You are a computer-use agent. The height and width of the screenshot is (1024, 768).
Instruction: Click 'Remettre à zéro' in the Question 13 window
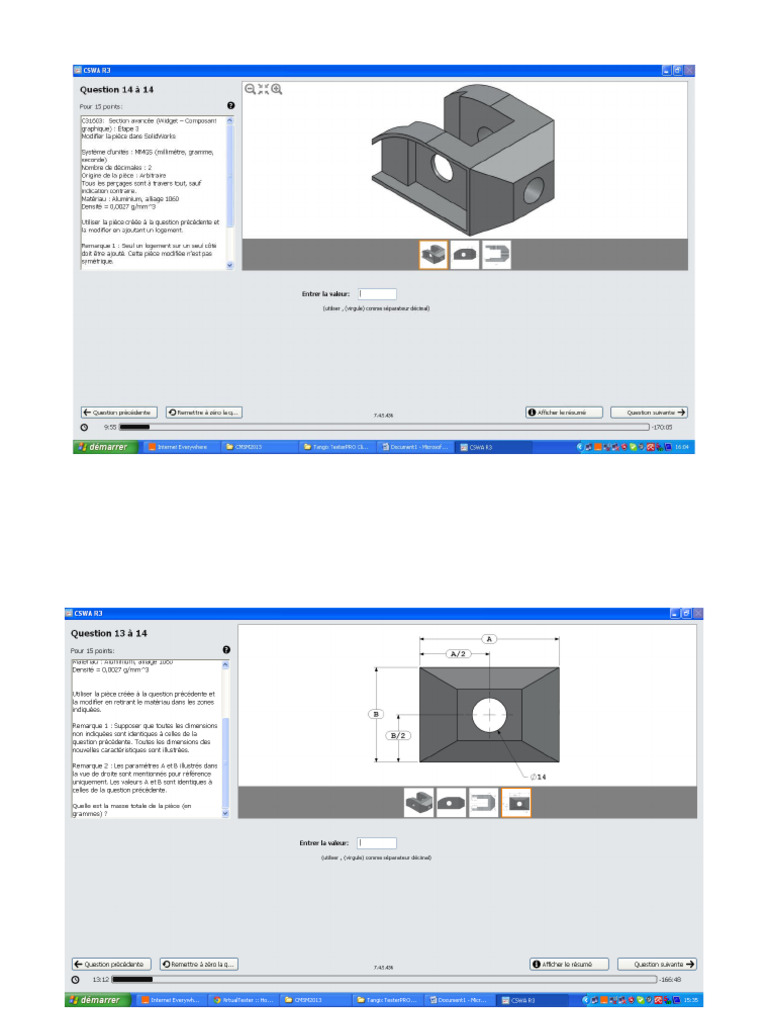199,965
